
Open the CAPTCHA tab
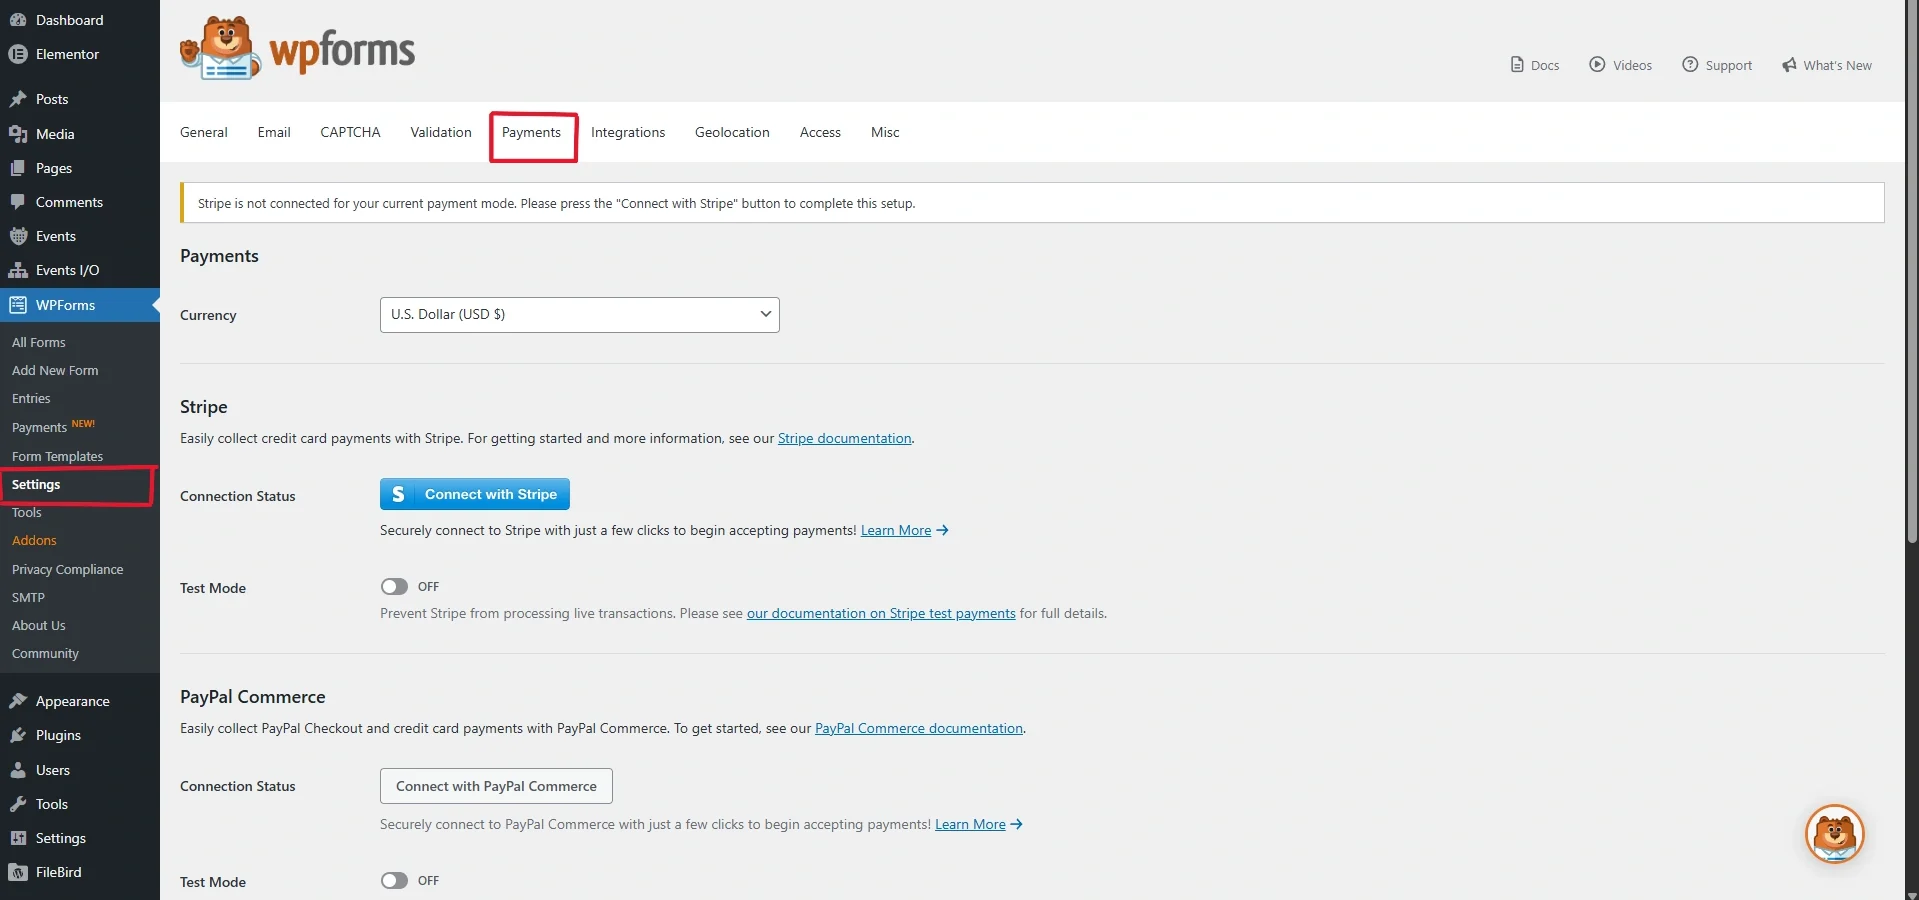[x=350, y=132]
